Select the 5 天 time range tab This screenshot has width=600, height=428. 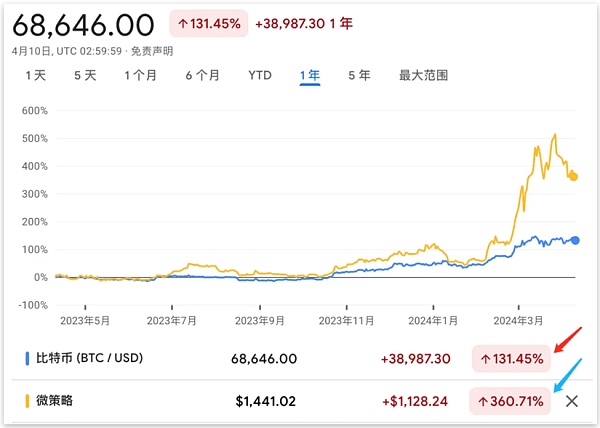point(85,75)
